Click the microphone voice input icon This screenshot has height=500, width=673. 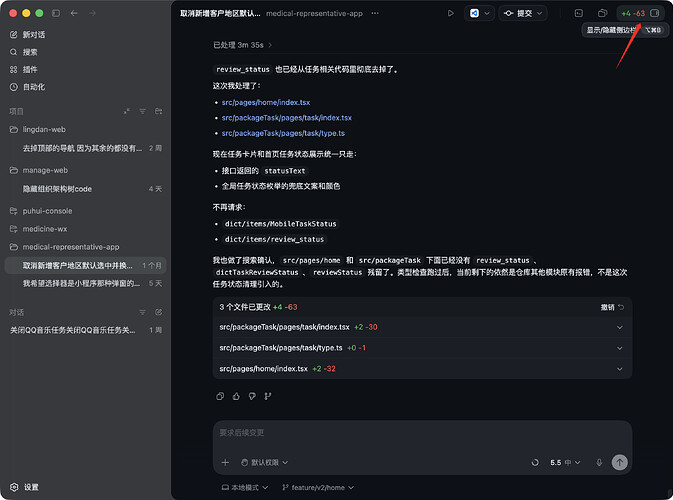tap(599, 462)
